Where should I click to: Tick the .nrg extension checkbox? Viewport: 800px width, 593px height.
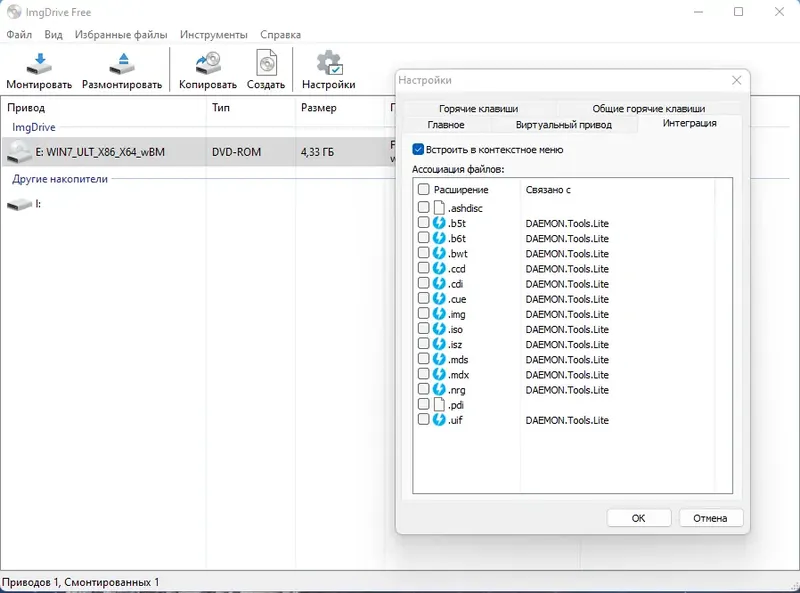point(423,389)
